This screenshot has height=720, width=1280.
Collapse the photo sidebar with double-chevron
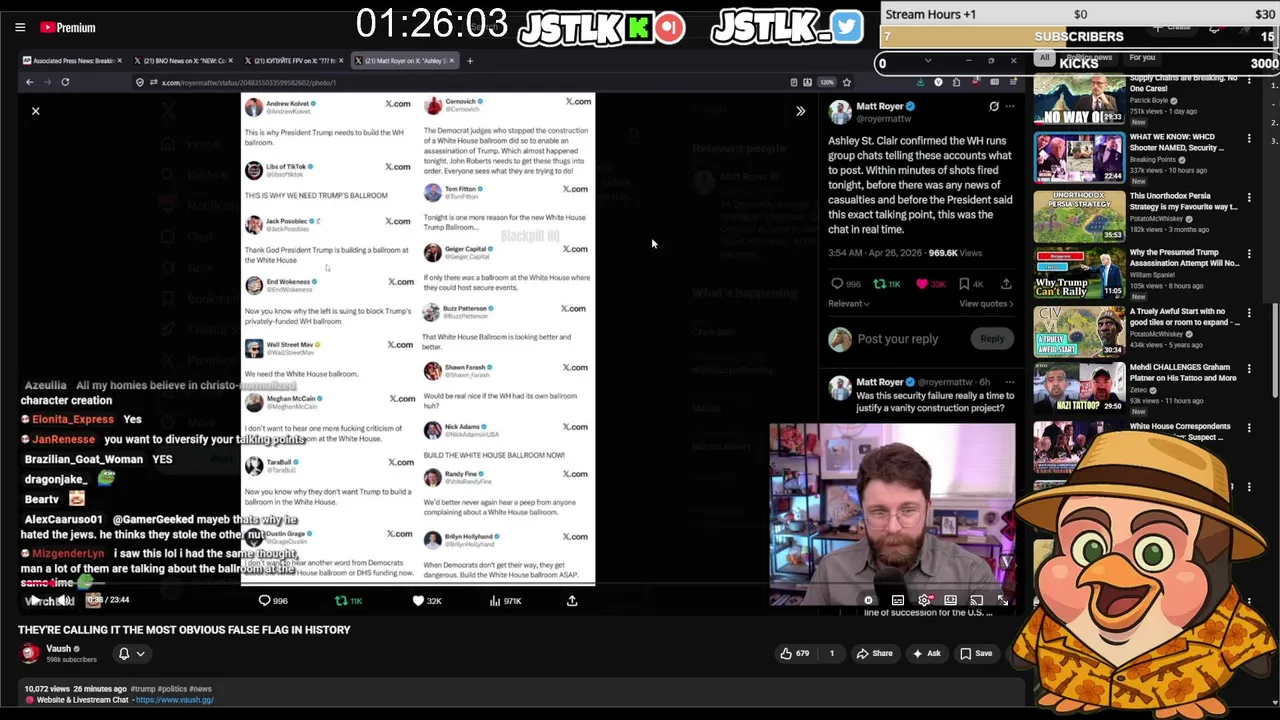(800, 111)
